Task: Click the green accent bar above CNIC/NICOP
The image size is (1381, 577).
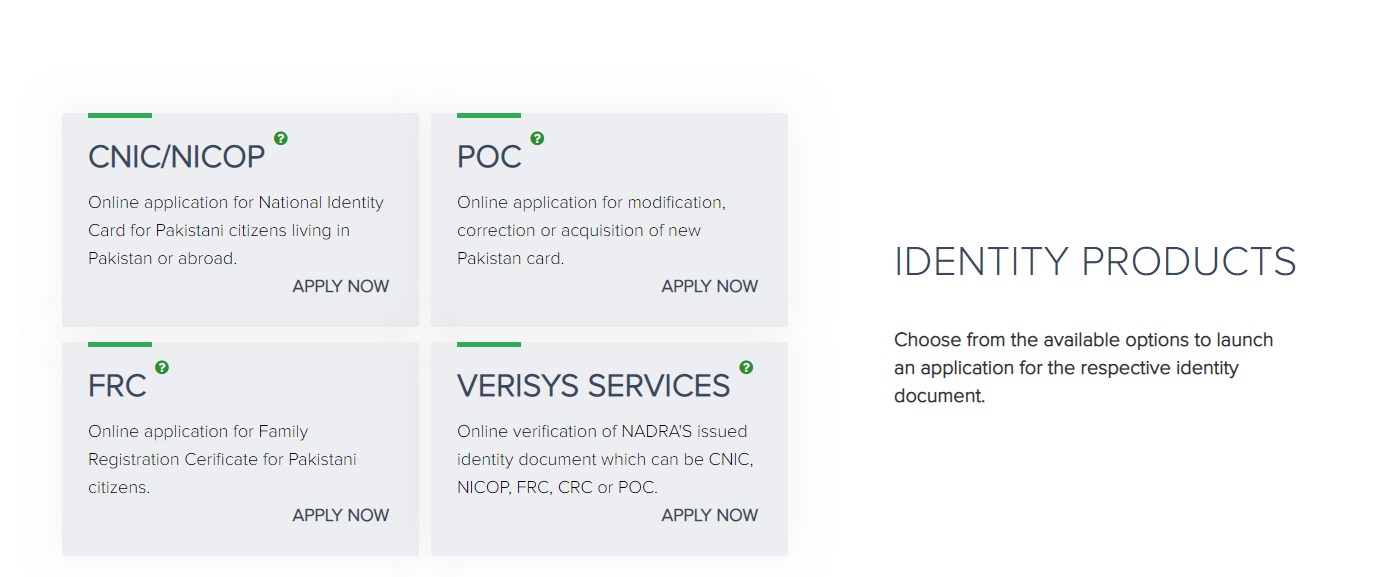Action: click(120, 115)
